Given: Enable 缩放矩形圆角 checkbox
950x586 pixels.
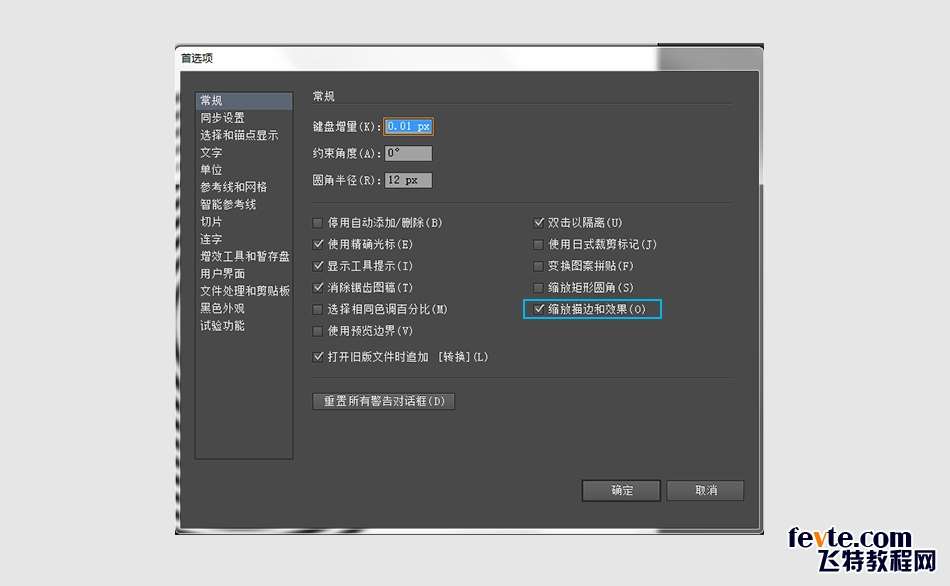Looking at the screenshot, I should pyautogui.click(x=538, y=287).
